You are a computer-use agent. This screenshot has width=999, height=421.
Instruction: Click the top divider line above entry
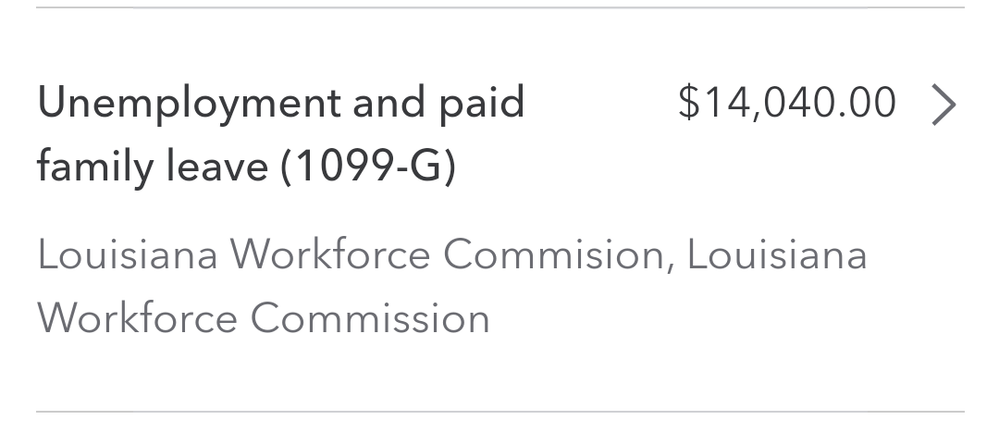click(x=500, y=8)
